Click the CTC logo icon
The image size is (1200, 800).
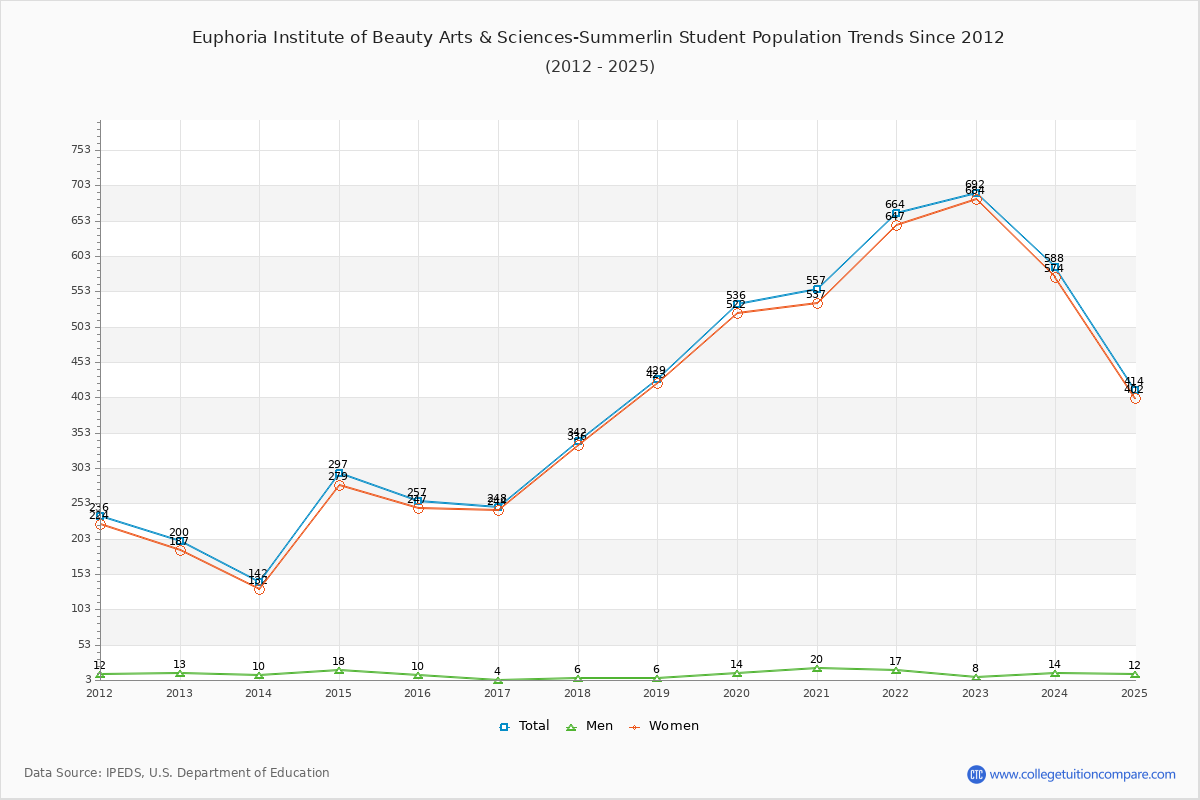(976, 774)
